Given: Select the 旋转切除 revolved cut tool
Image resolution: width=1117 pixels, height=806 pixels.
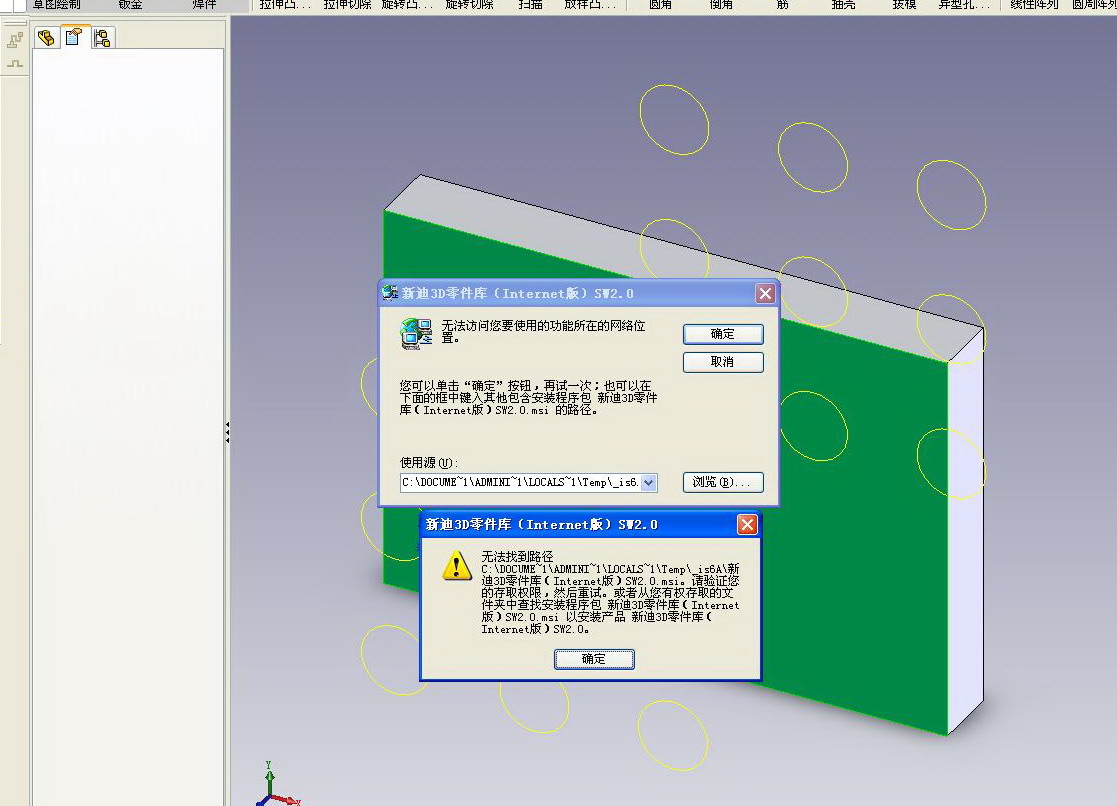Looking at the screenshot, I should click(469, 4).
